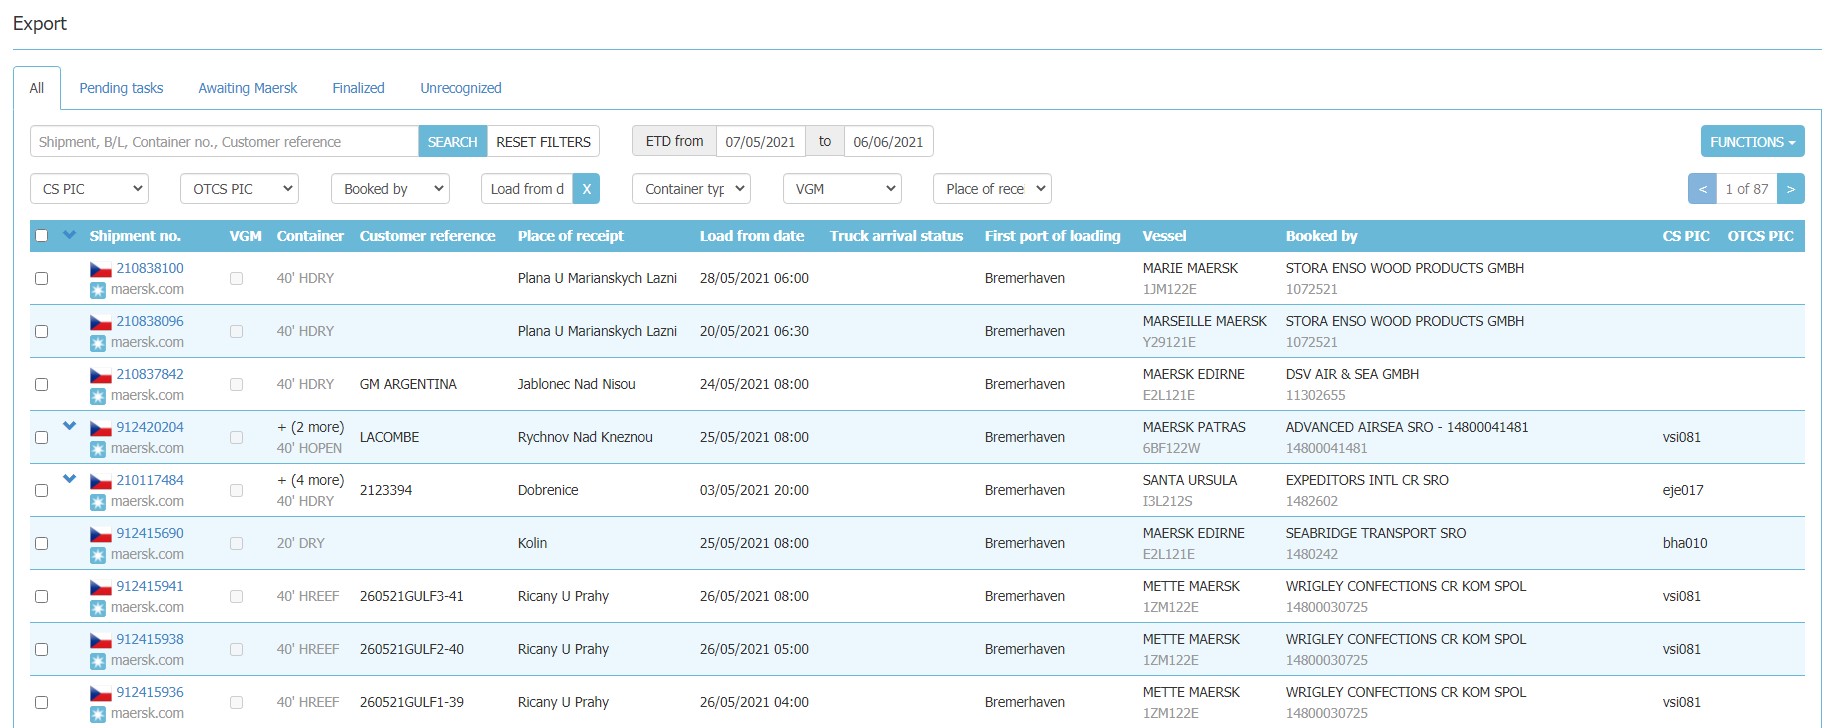Switch to the All tab
1831x728 pixels.
click(x=37, y=88)
